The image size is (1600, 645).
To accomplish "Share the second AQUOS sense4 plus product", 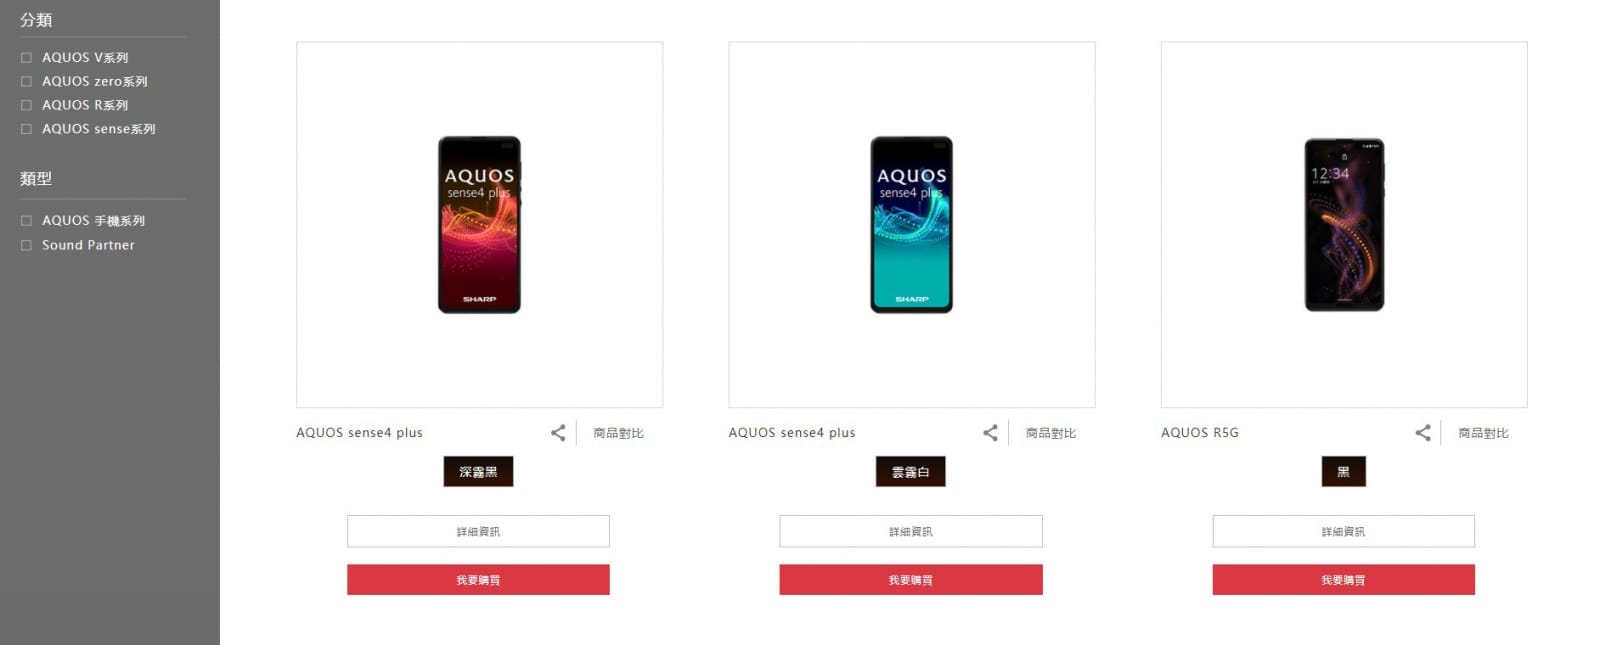I will [x=990, y=433].
